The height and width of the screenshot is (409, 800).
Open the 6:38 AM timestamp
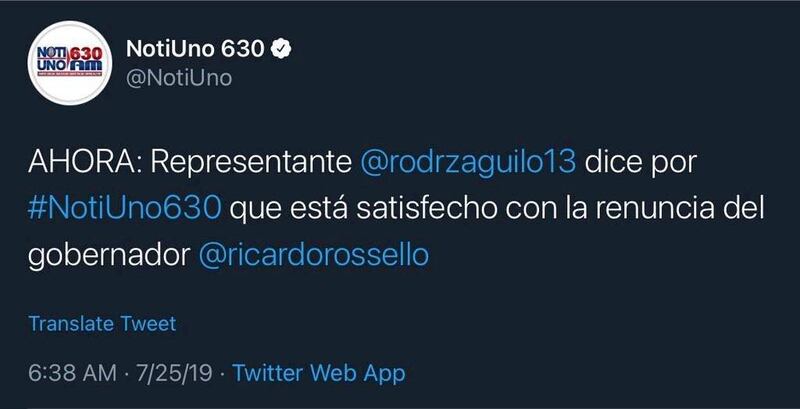[x=72, y=373]
